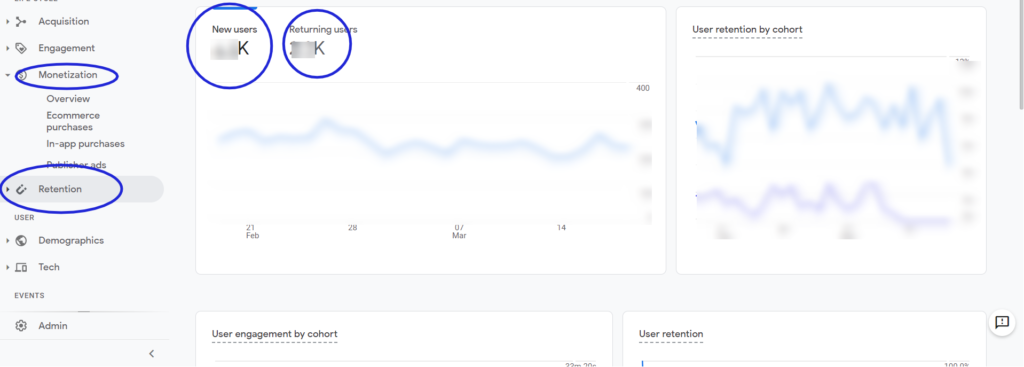
Task: Open Publisher ads report
Action: [76, 165]
